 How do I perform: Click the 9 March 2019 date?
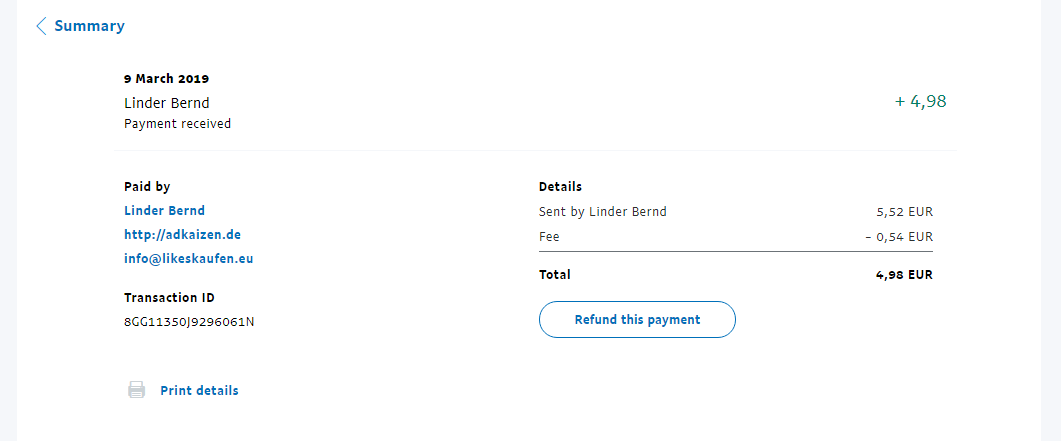tap(166, 78)
